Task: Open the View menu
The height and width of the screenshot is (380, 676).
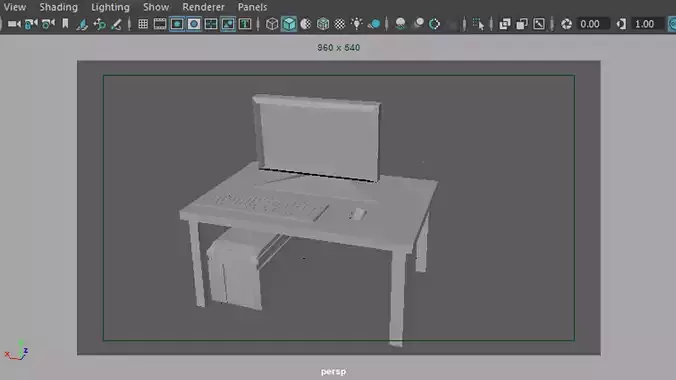Action: pos(15,7)
